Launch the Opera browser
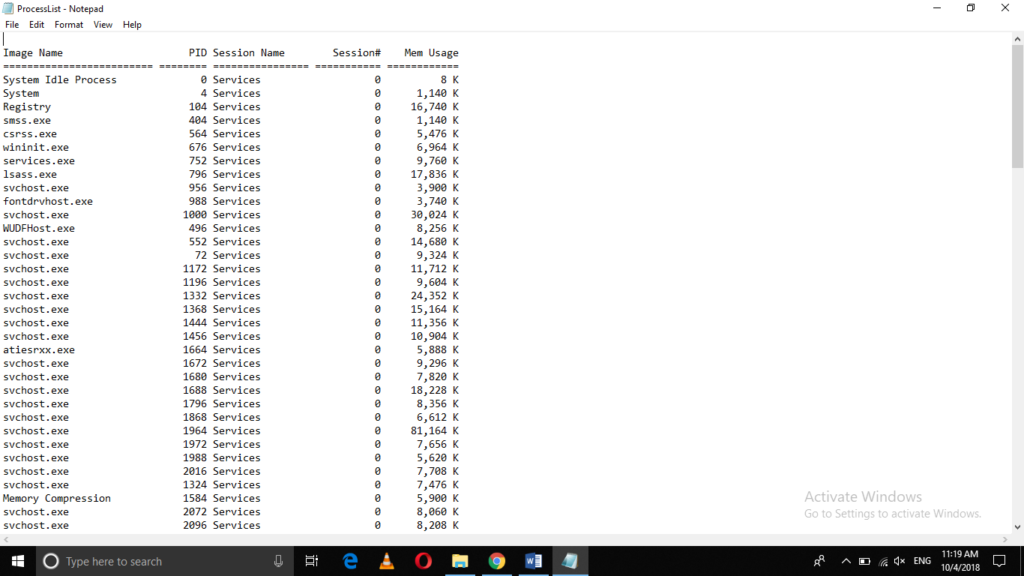 click(422, 560)
